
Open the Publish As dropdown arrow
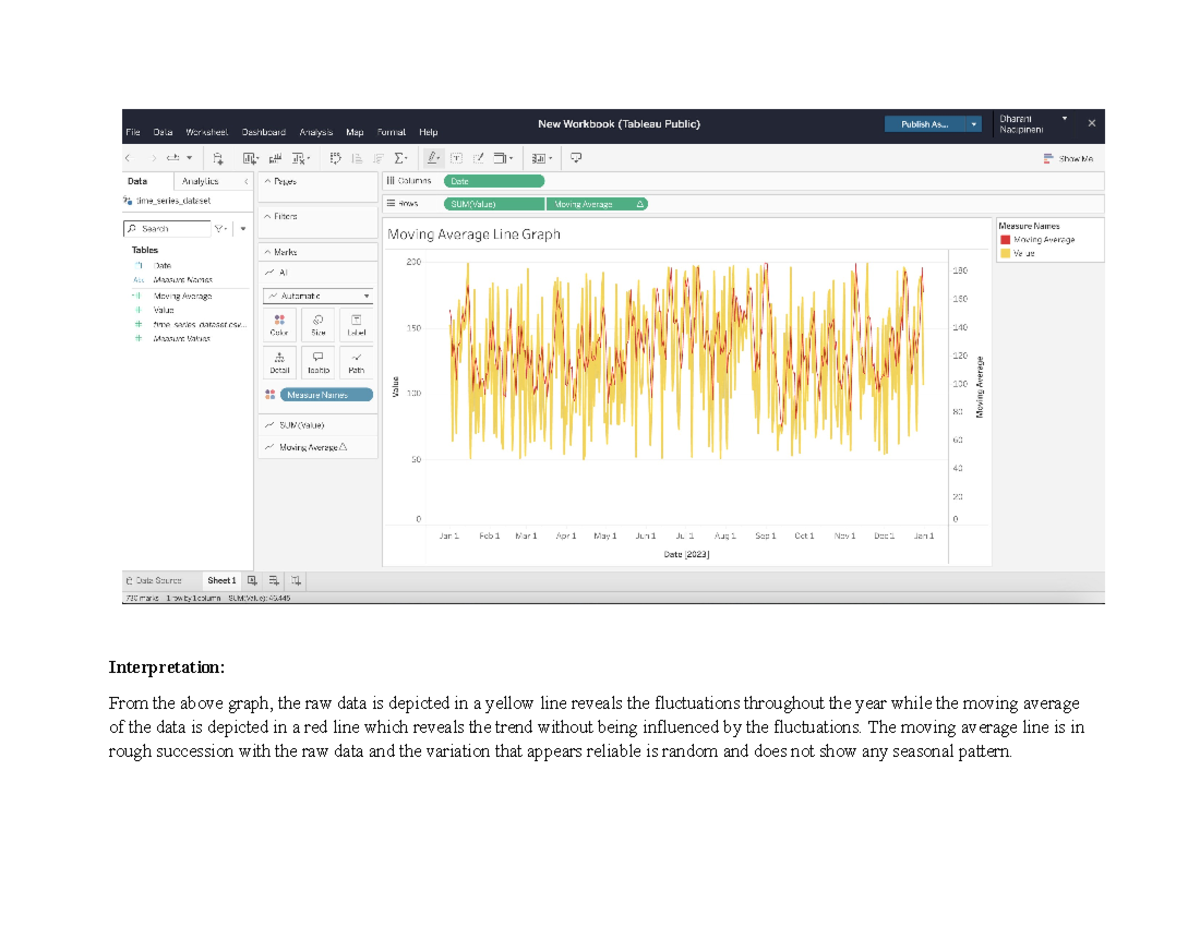point(972,123)
